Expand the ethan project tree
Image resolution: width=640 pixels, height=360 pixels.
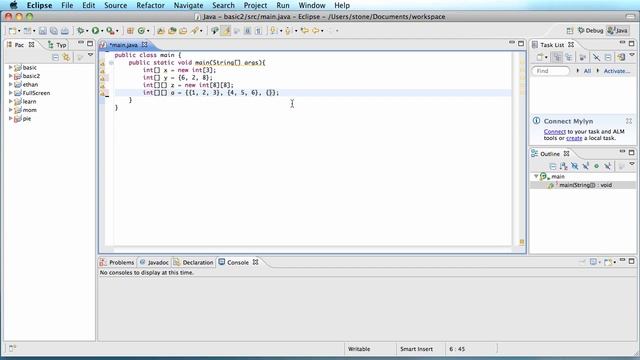[x=11, y=84]
